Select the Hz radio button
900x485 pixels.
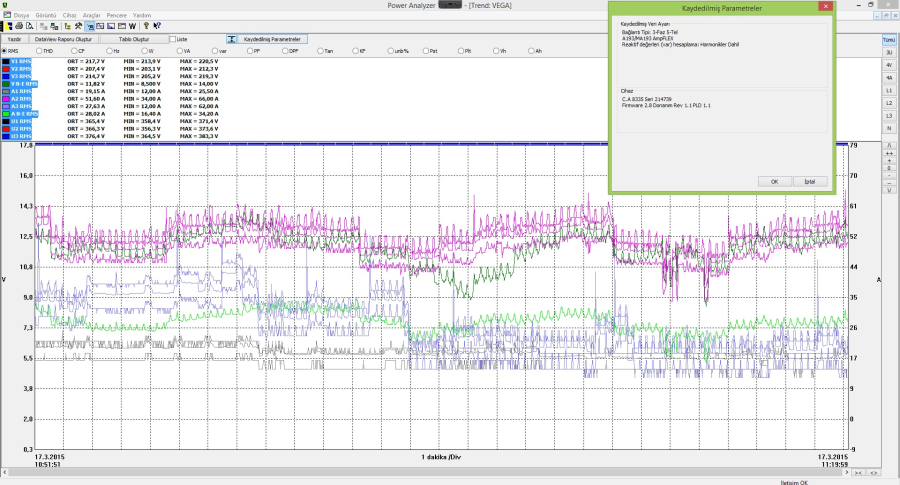(109, 51)
